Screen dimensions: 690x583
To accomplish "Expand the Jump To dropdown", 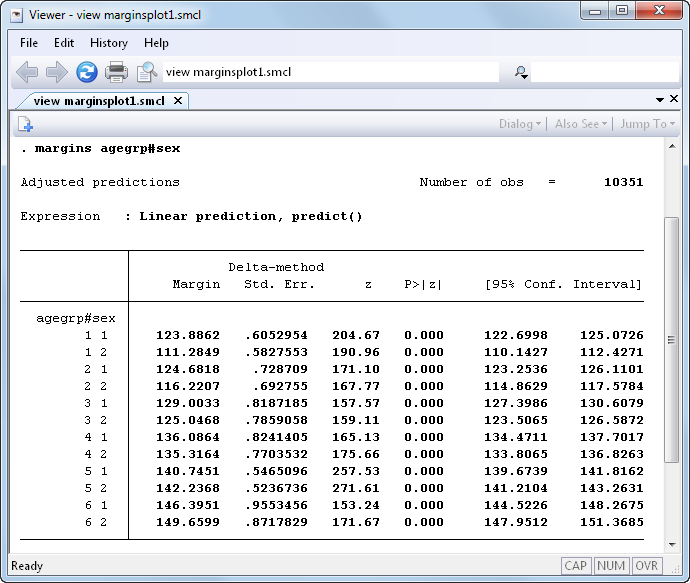I will [647, 124].
